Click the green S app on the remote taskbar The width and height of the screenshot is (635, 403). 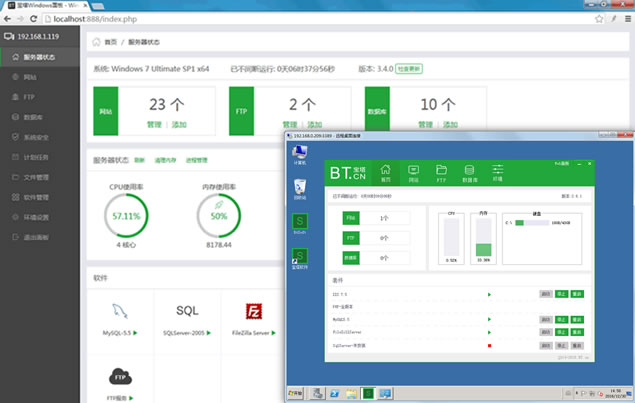point(368,393)
